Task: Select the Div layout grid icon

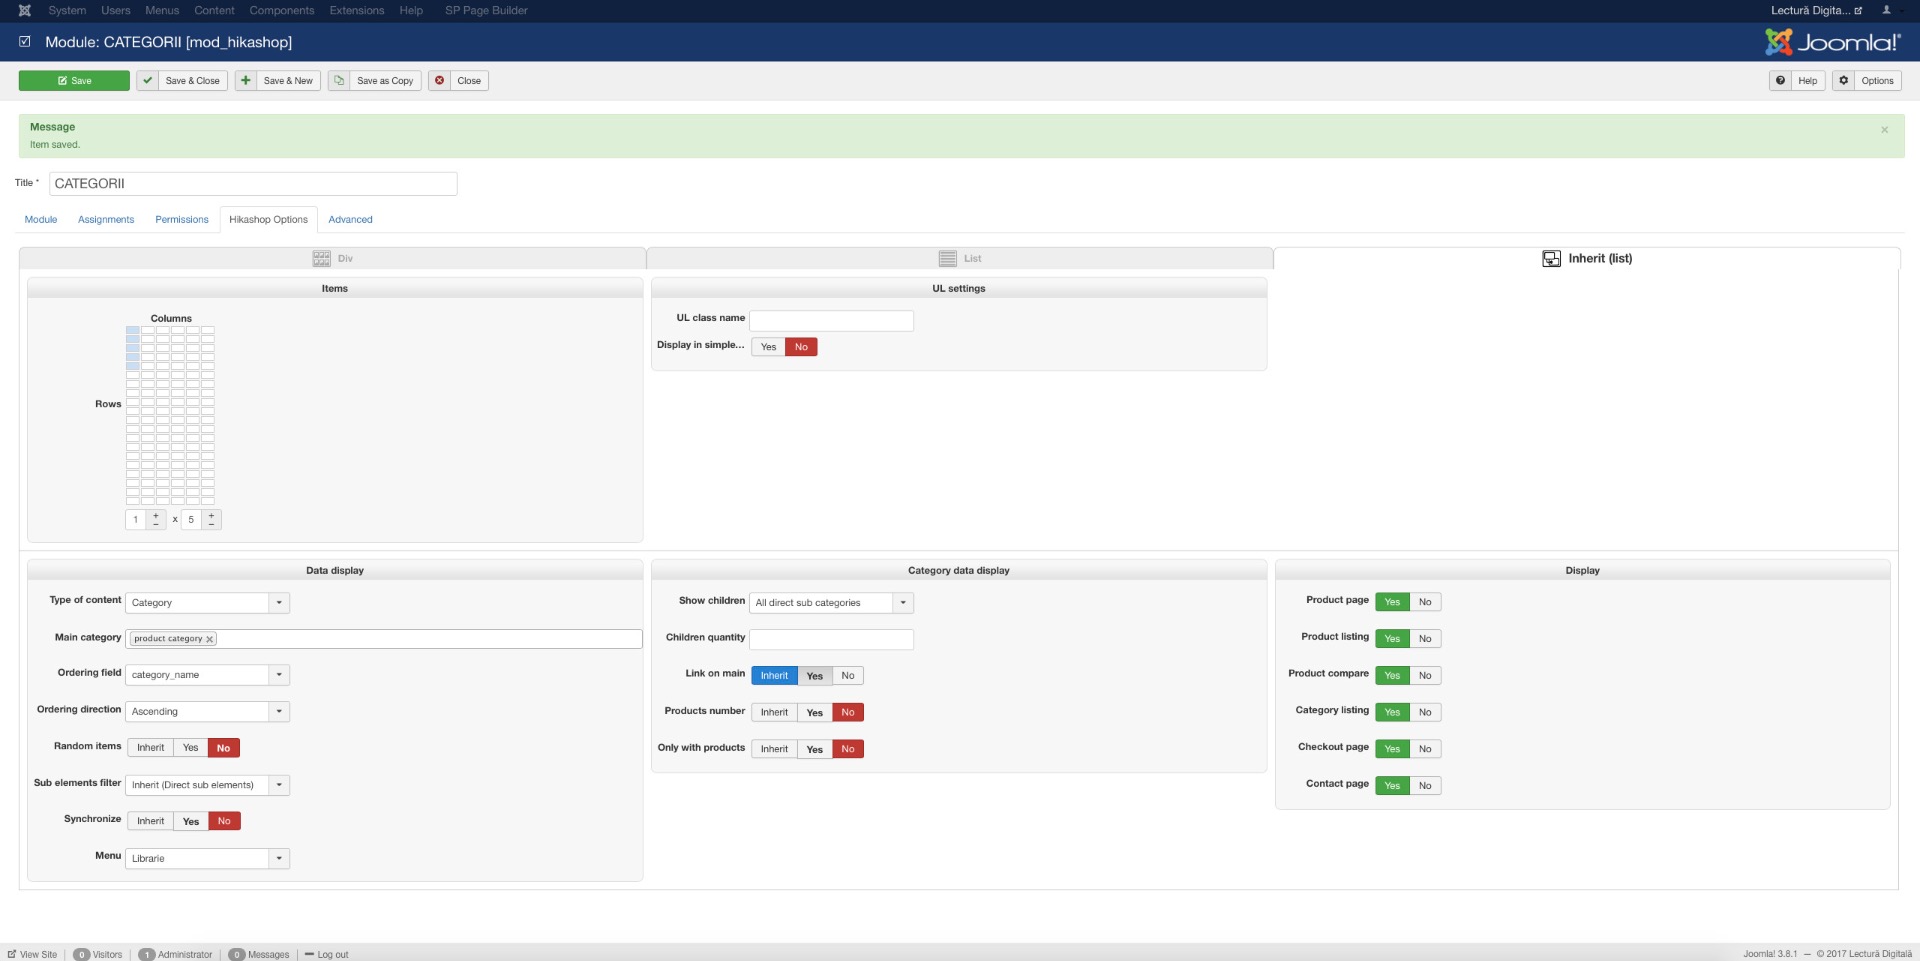Action: (321, 259)
